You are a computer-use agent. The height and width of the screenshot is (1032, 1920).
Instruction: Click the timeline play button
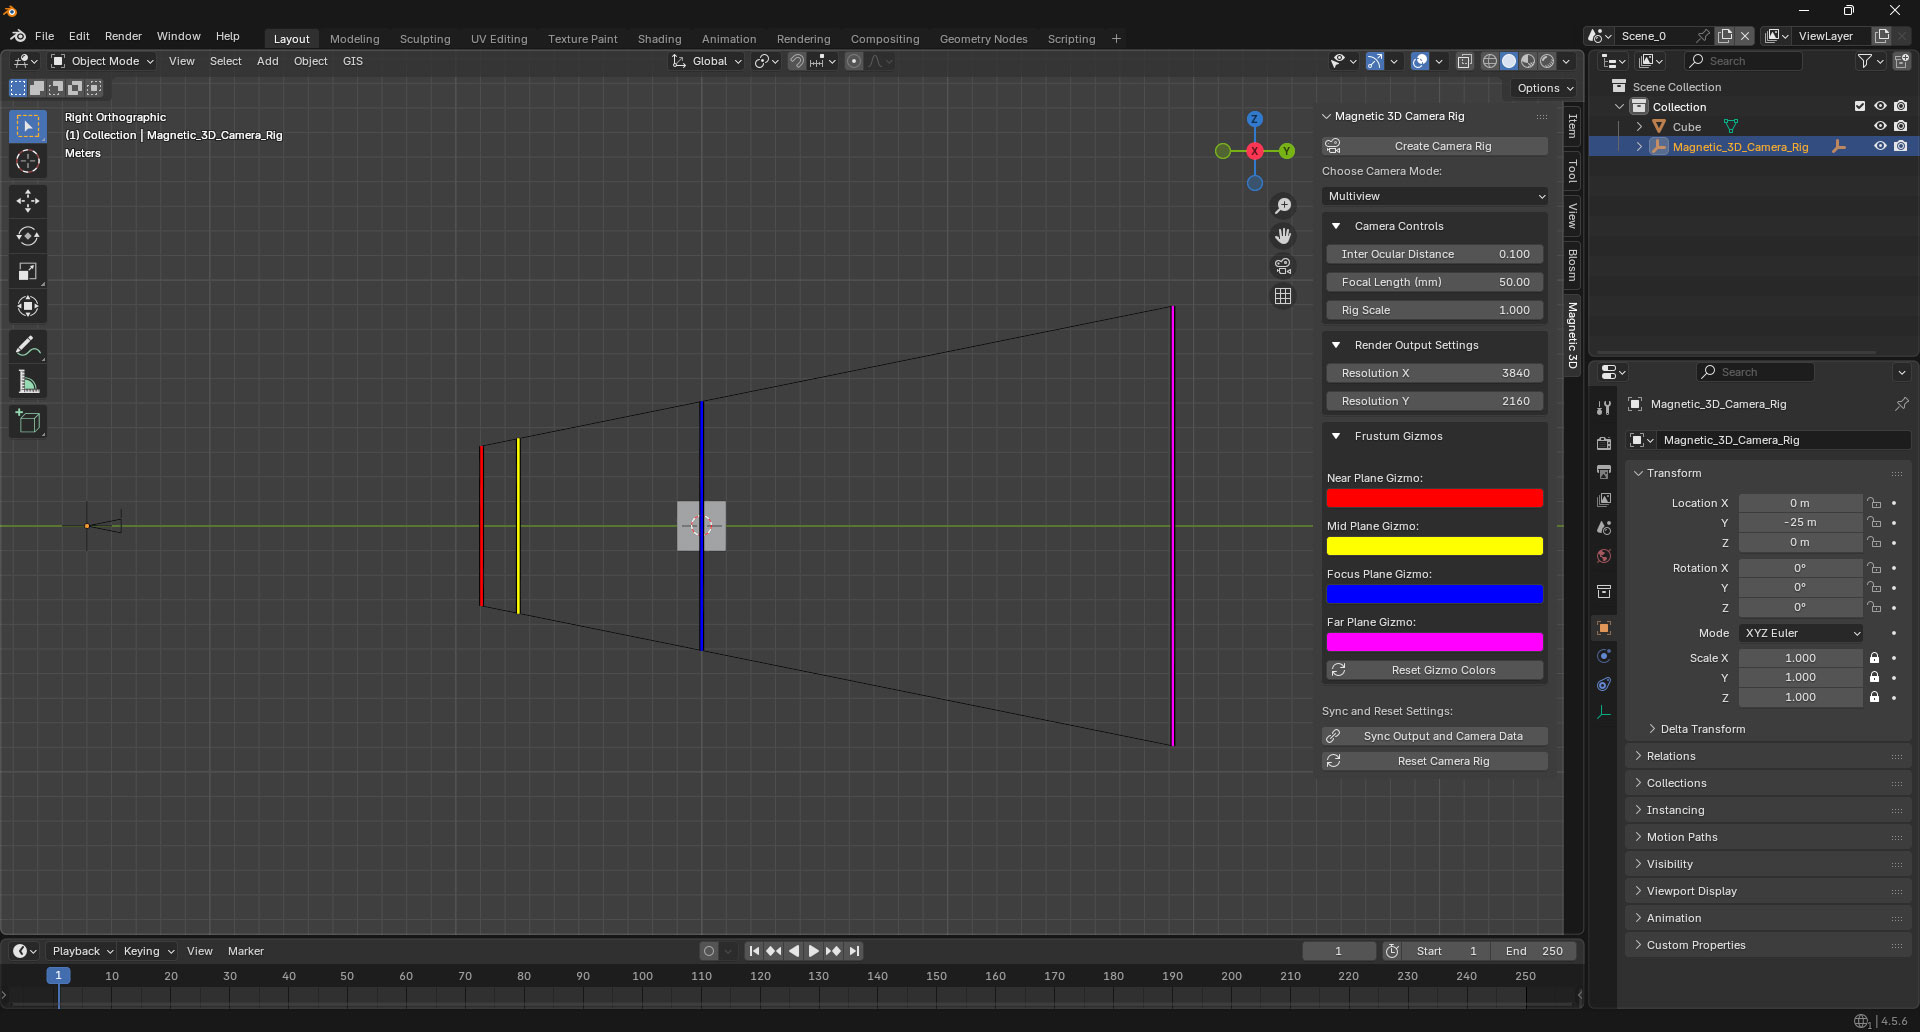(813, 951)
